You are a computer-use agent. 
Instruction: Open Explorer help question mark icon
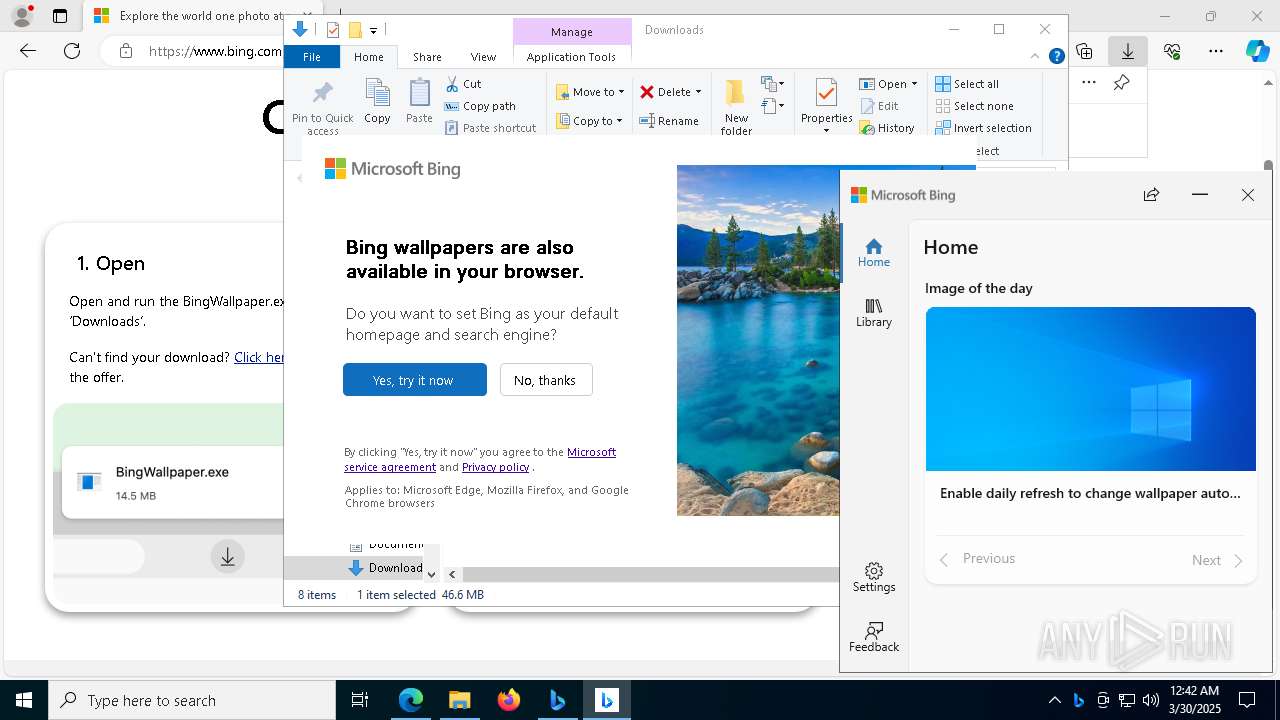pyautogui.click(x=1056, y=57)
